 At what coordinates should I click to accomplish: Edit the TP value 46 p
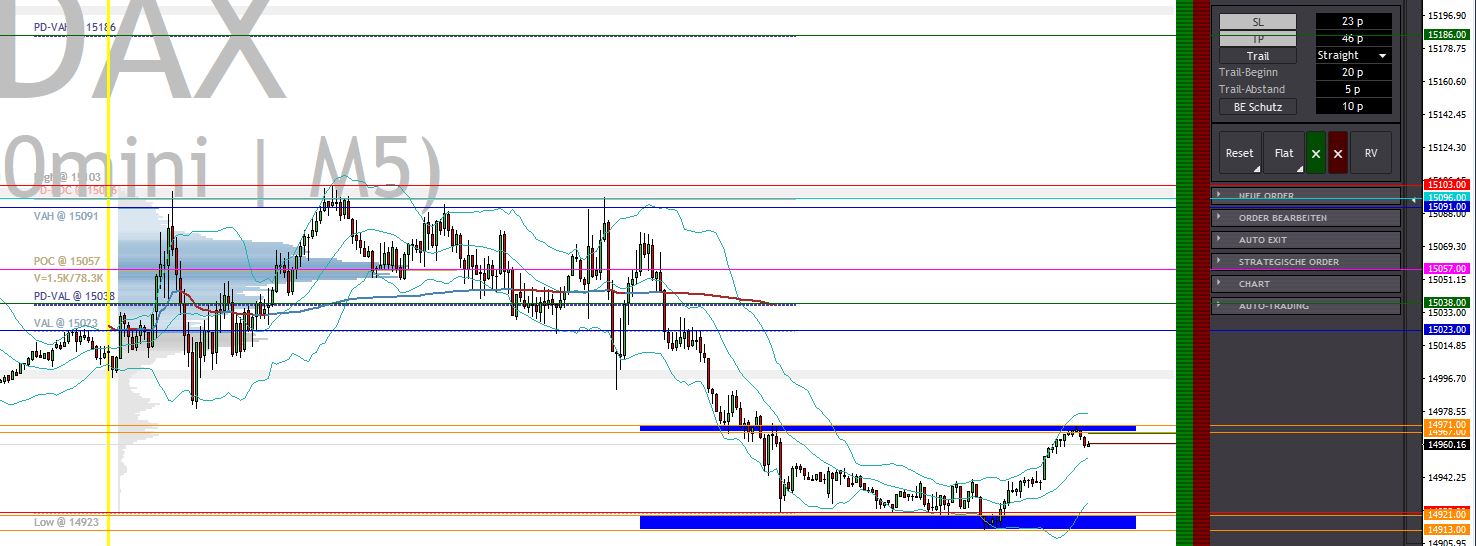click(1353, 38)
